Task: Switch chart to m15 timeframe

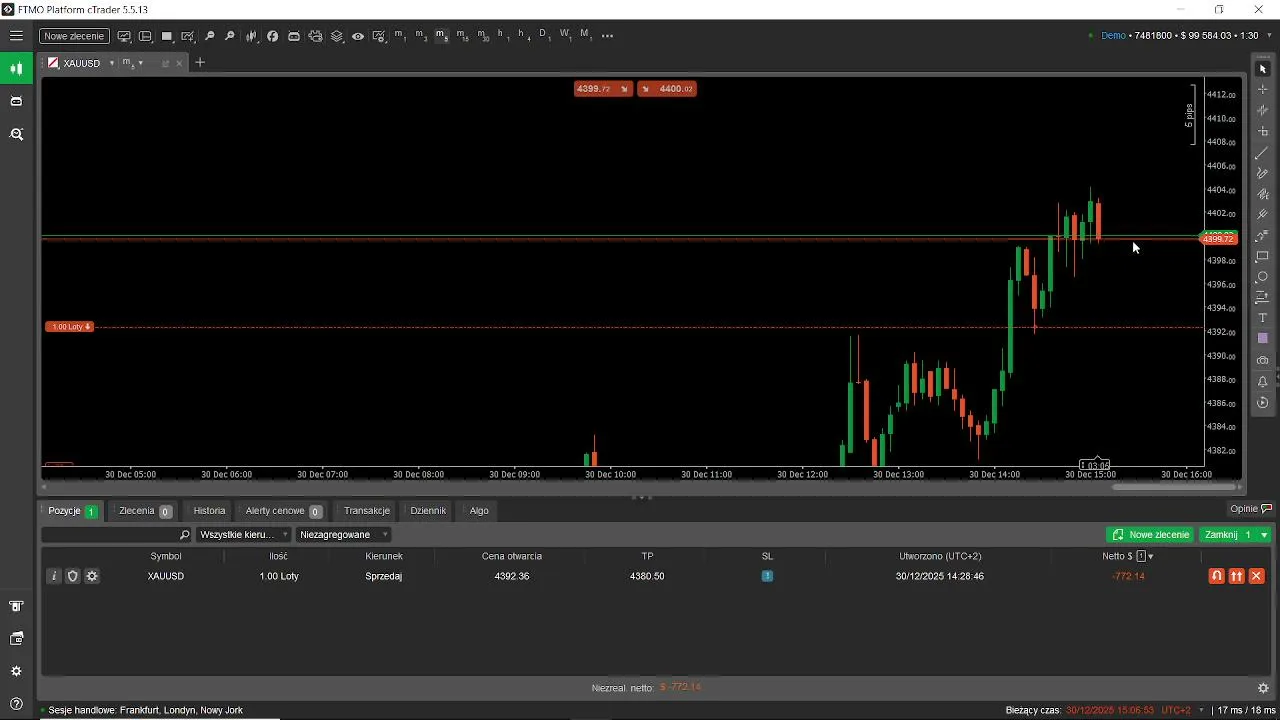Action: pos(462,36)
